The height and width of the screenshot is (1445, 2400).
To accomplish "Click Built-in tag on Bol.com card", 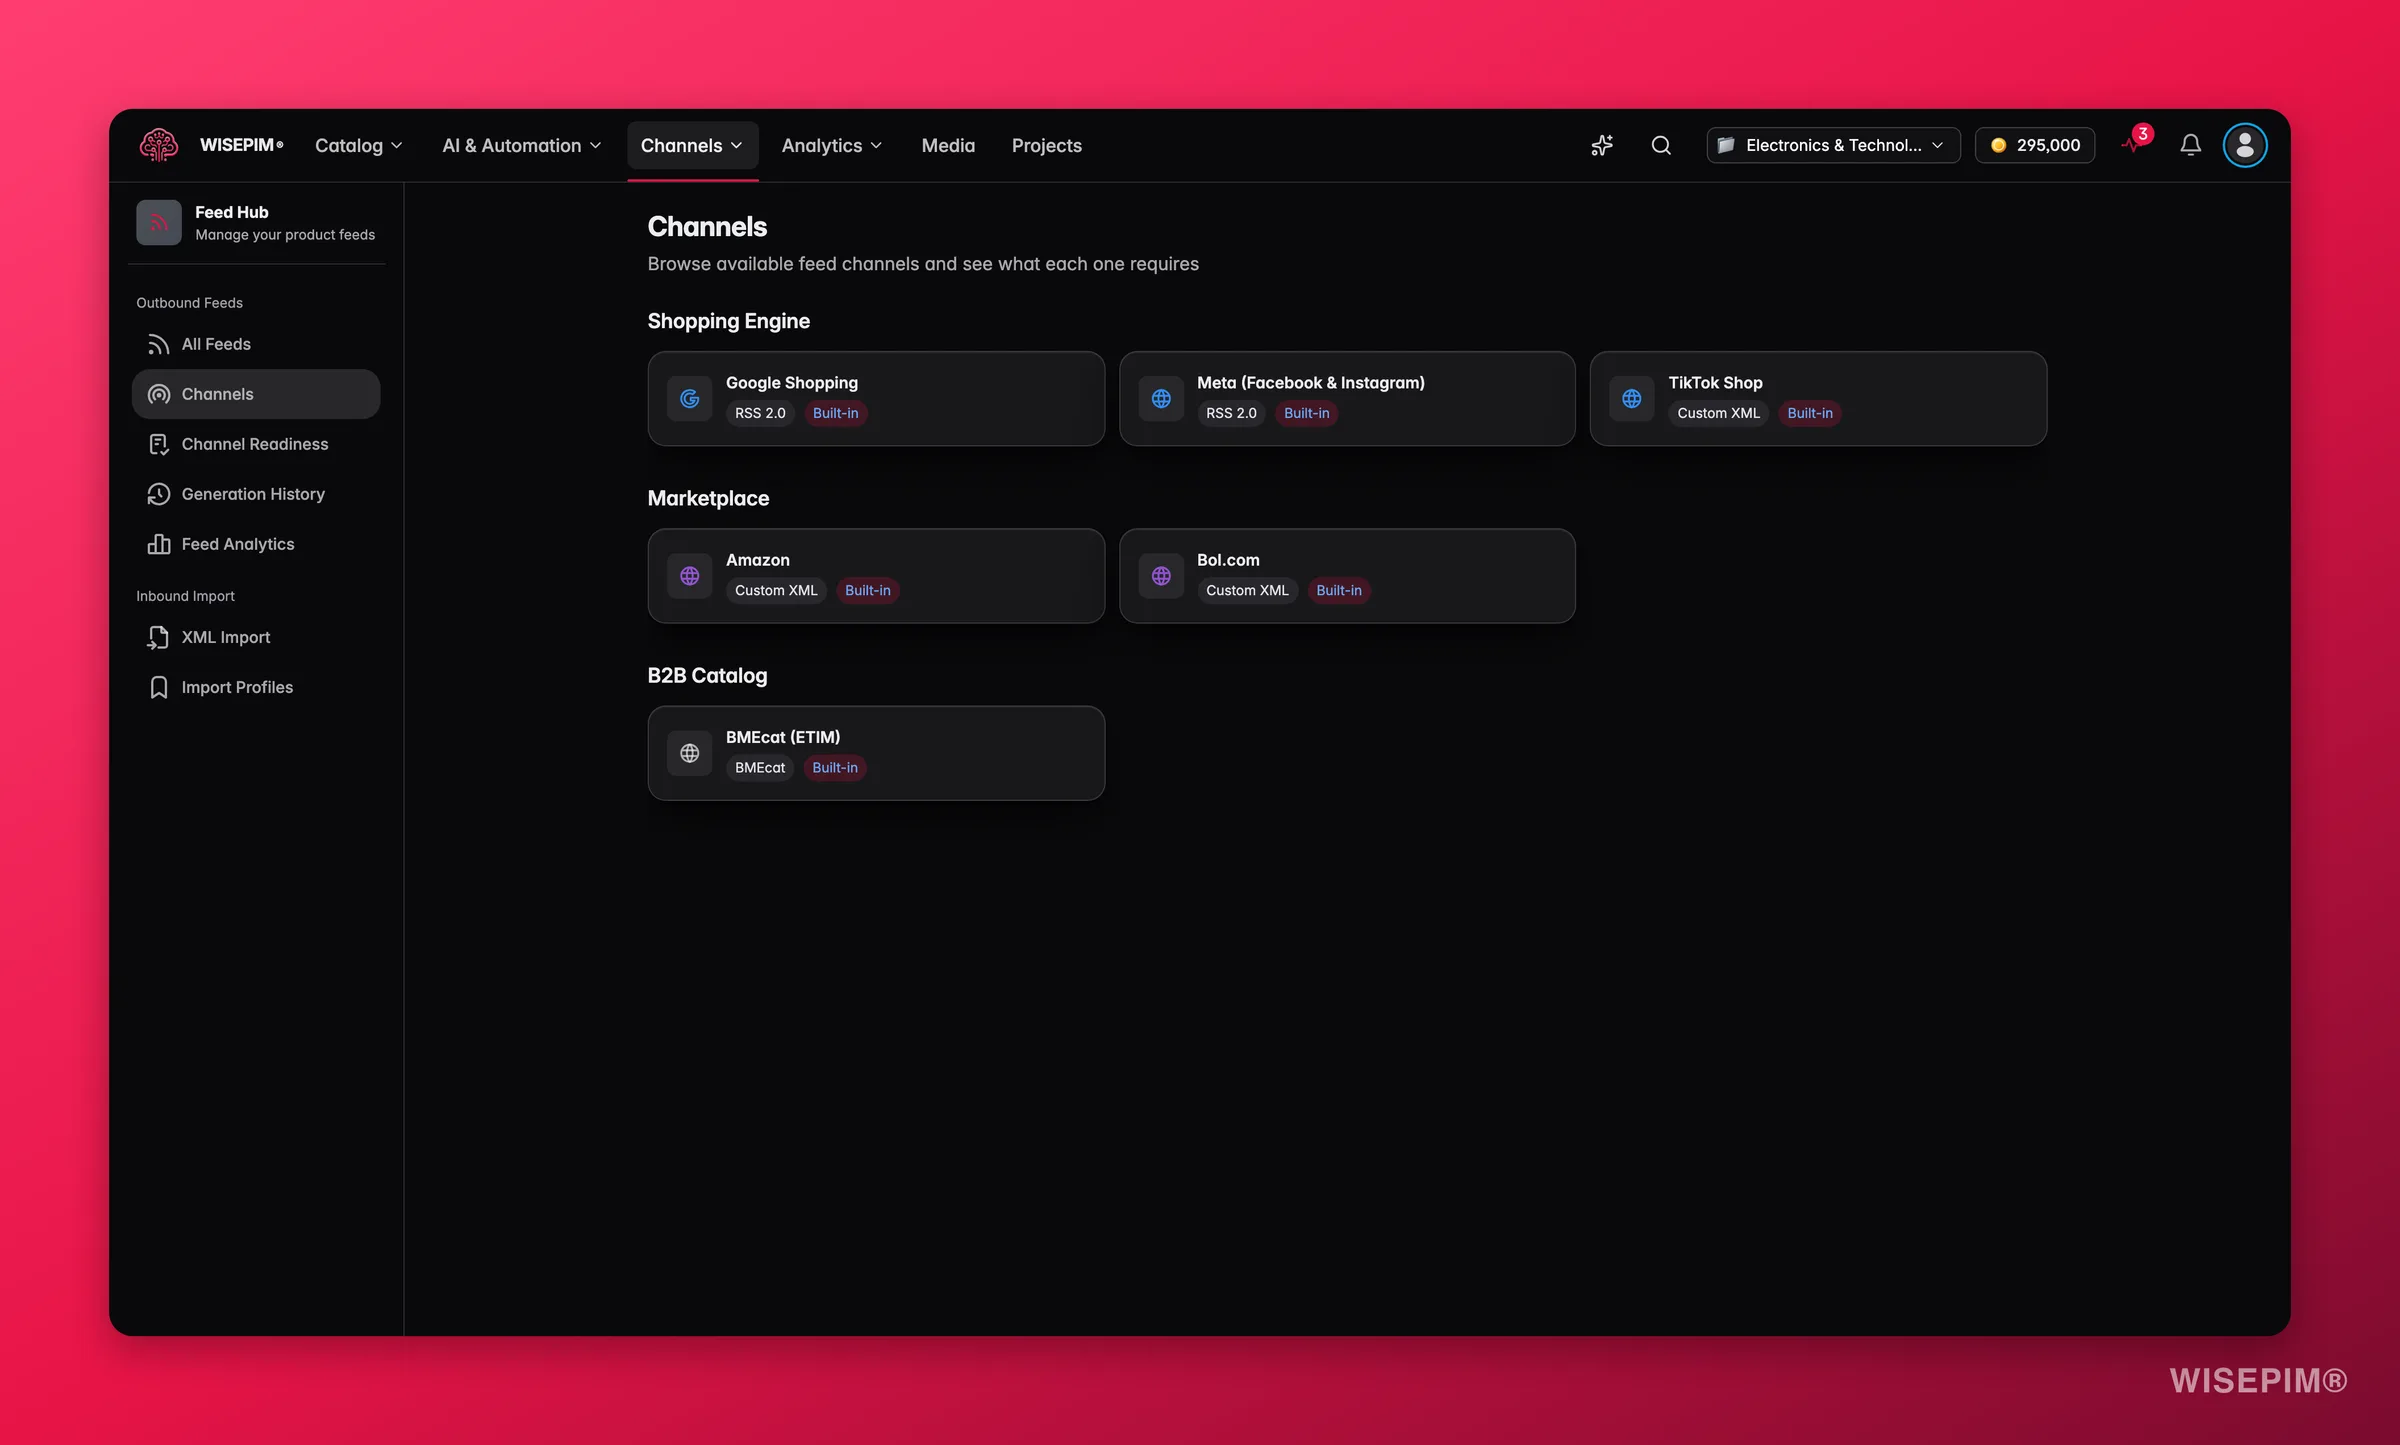I will click(1338, 590).
